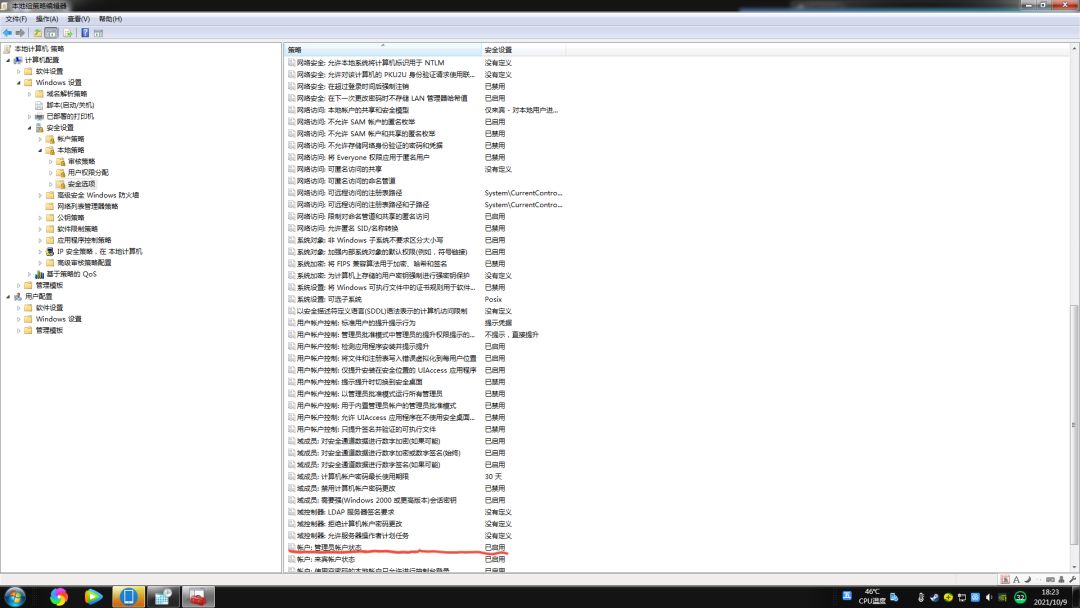Open the colorful browser taskbar icon
Viewport: 1080px width, 608px height.
click(59, 596)
